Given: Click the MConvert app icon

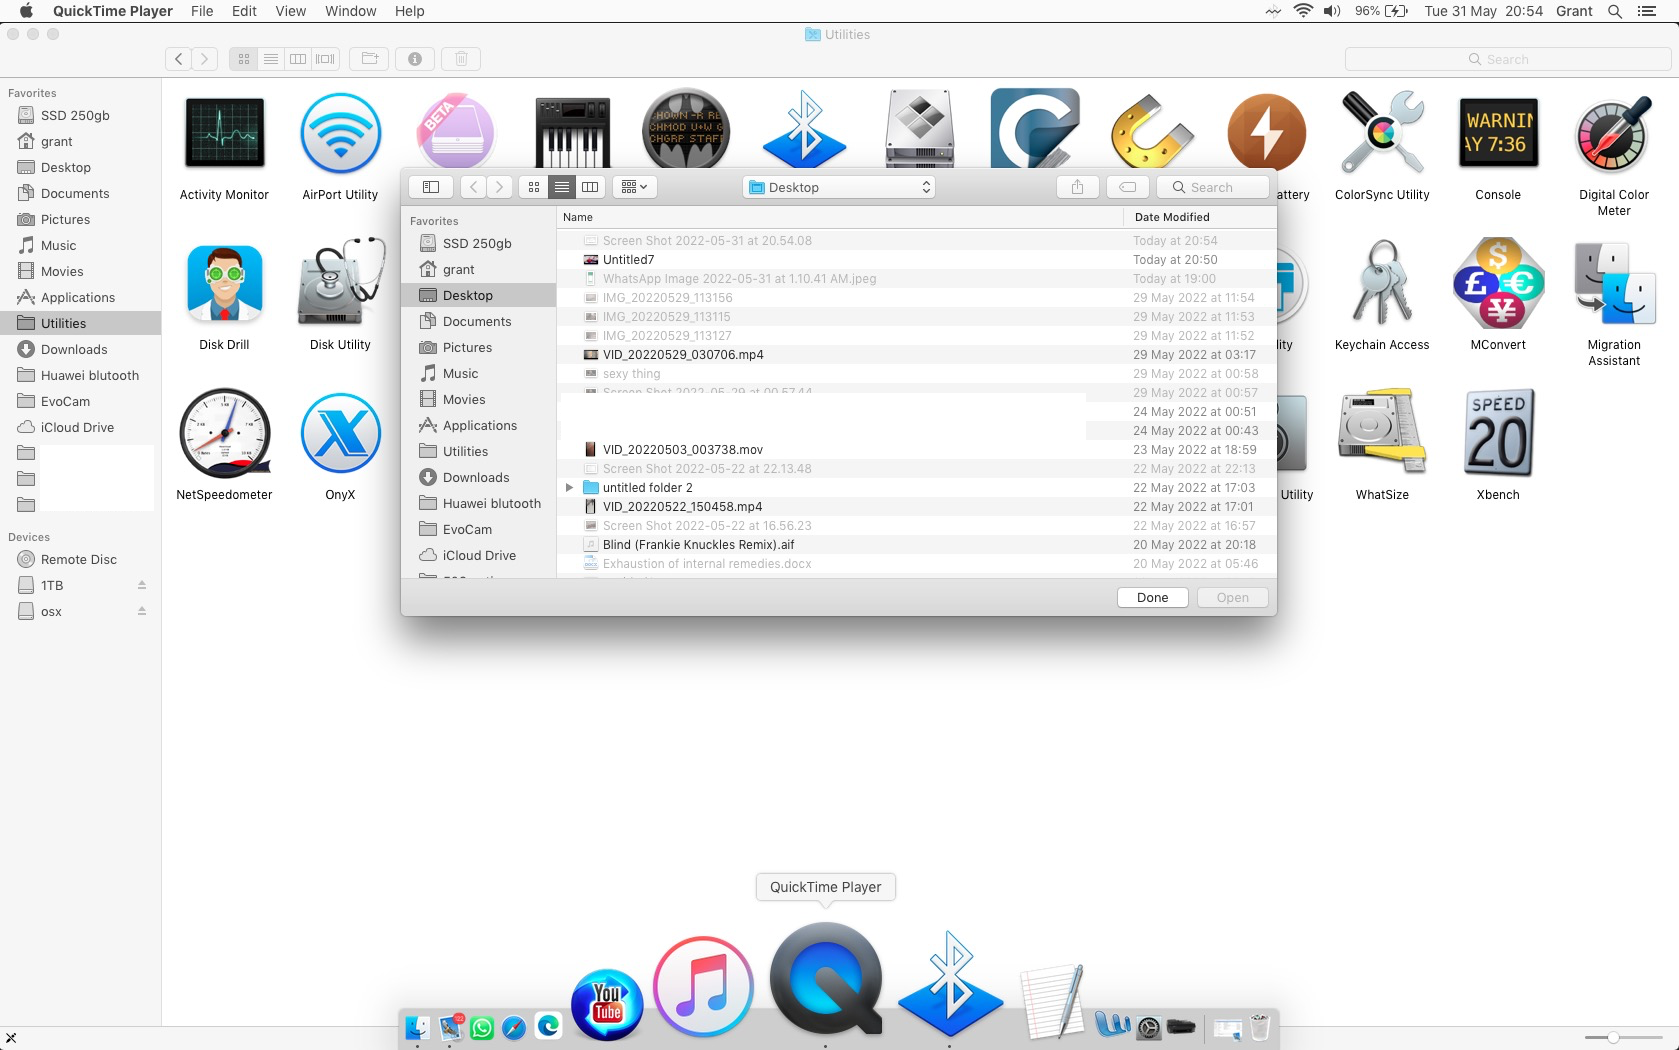Looking at the screenshot, I should [x=1498, y=283].
